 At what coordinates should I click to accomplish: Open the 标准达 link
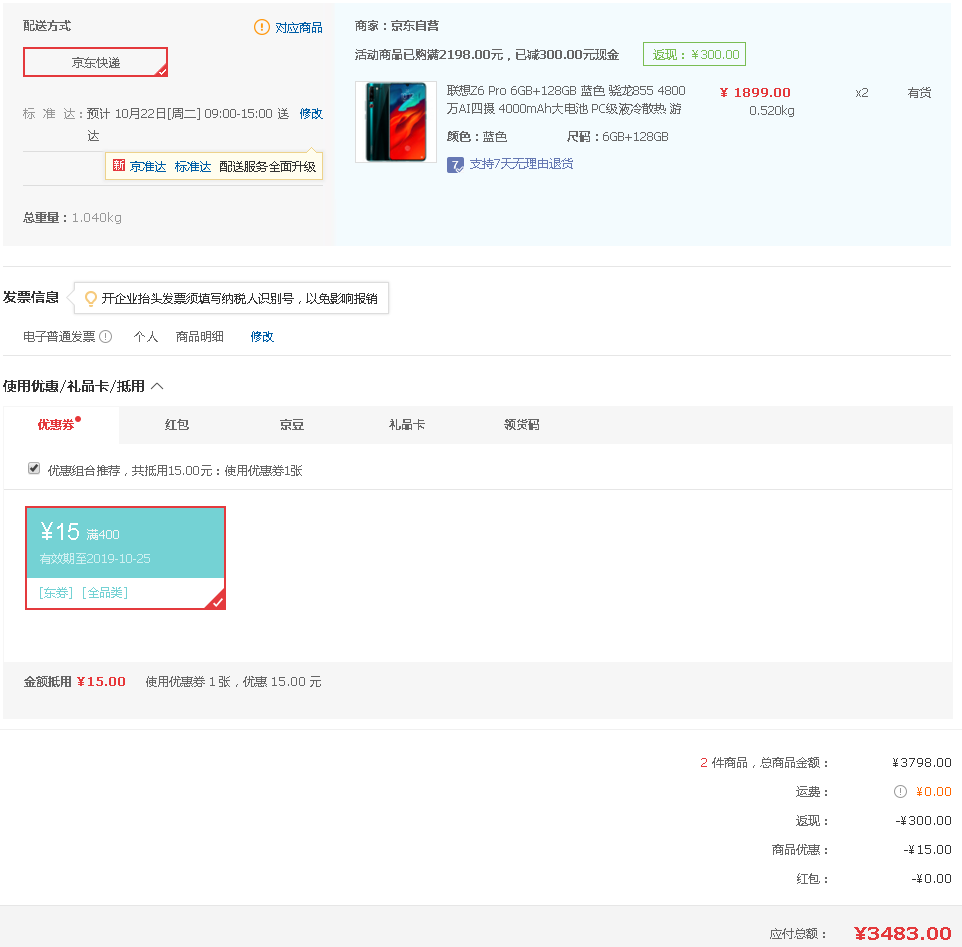(x=193, y=166)
